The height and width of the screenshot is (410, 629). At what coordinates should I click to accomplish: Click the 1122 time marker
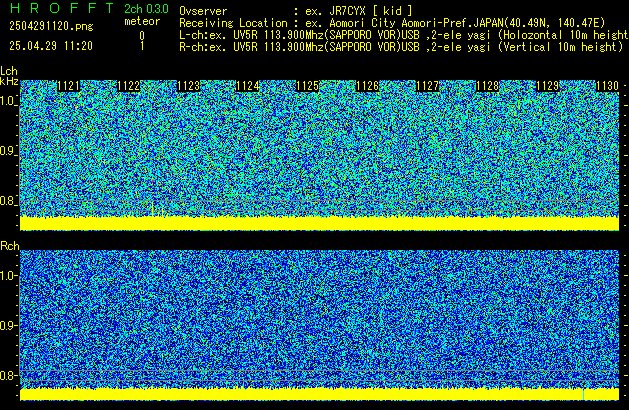click(x=129, y=86)
